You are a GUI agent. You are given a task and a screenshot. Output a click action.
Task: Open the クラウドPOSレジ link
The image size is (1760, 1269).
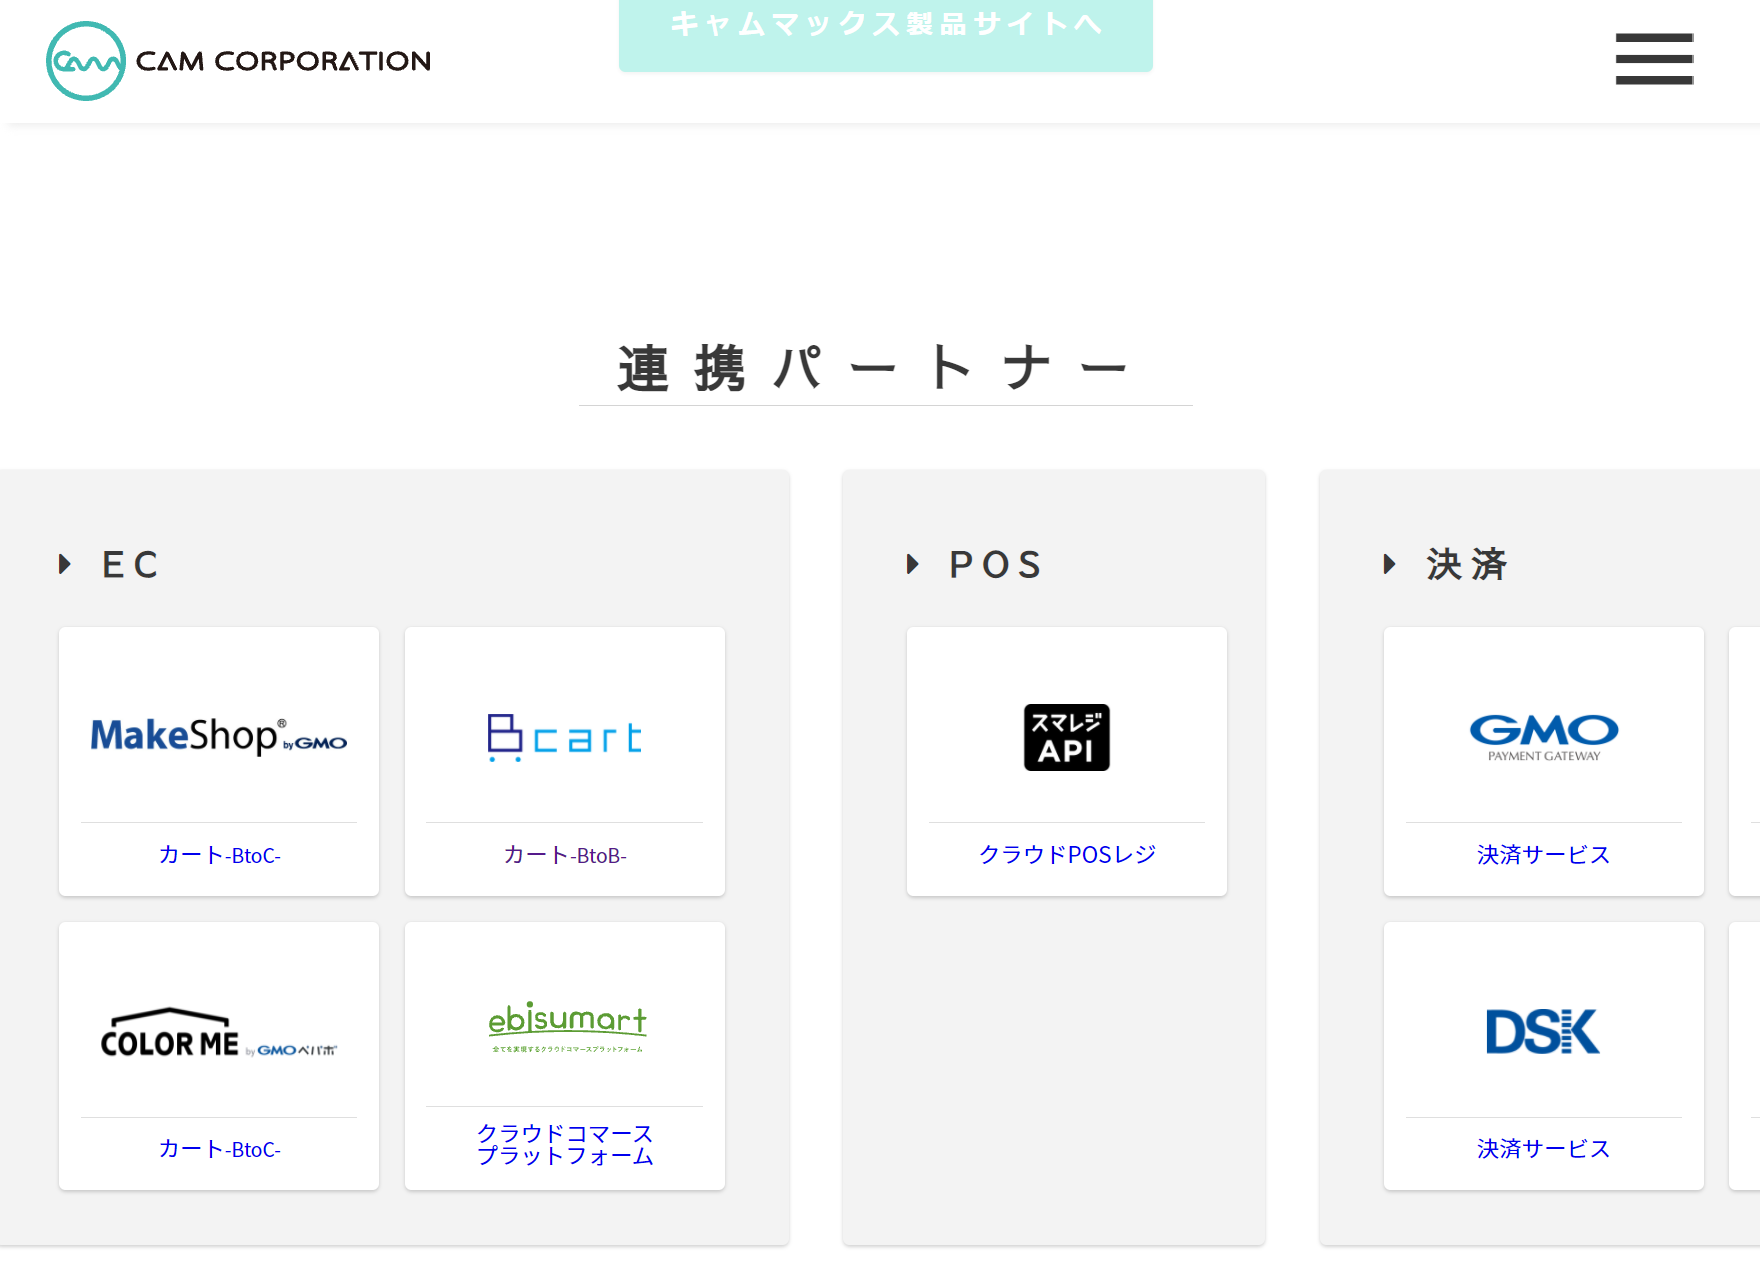1067,855
